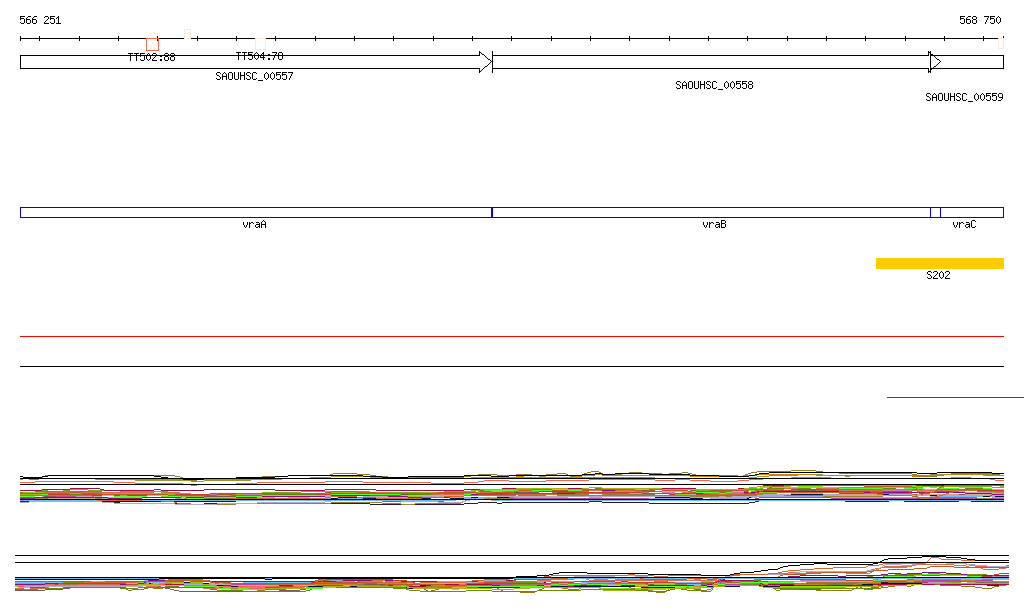Click the vraB text label
This screenshot has height=611, width=1024.
pos(714,225)
